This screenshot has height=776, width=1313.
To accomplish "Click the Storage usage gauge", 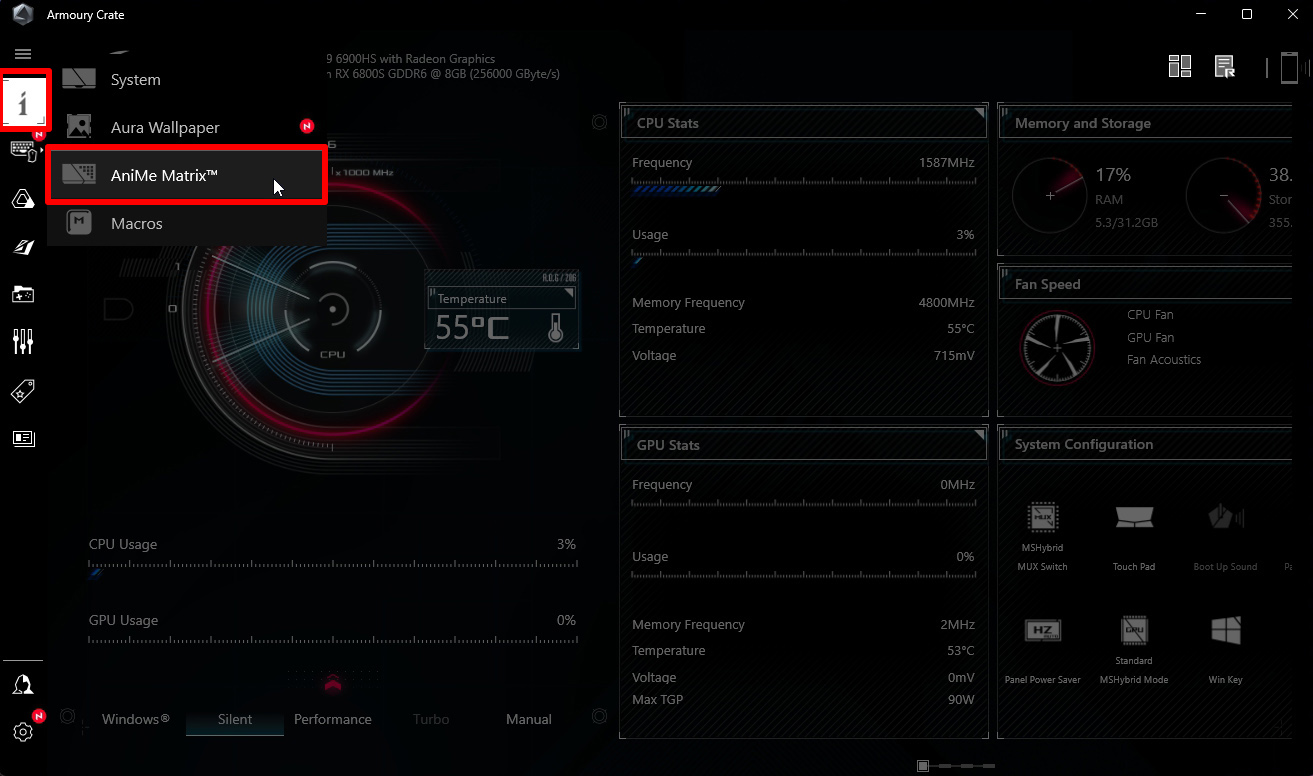I will click(x=1223, y=196).
